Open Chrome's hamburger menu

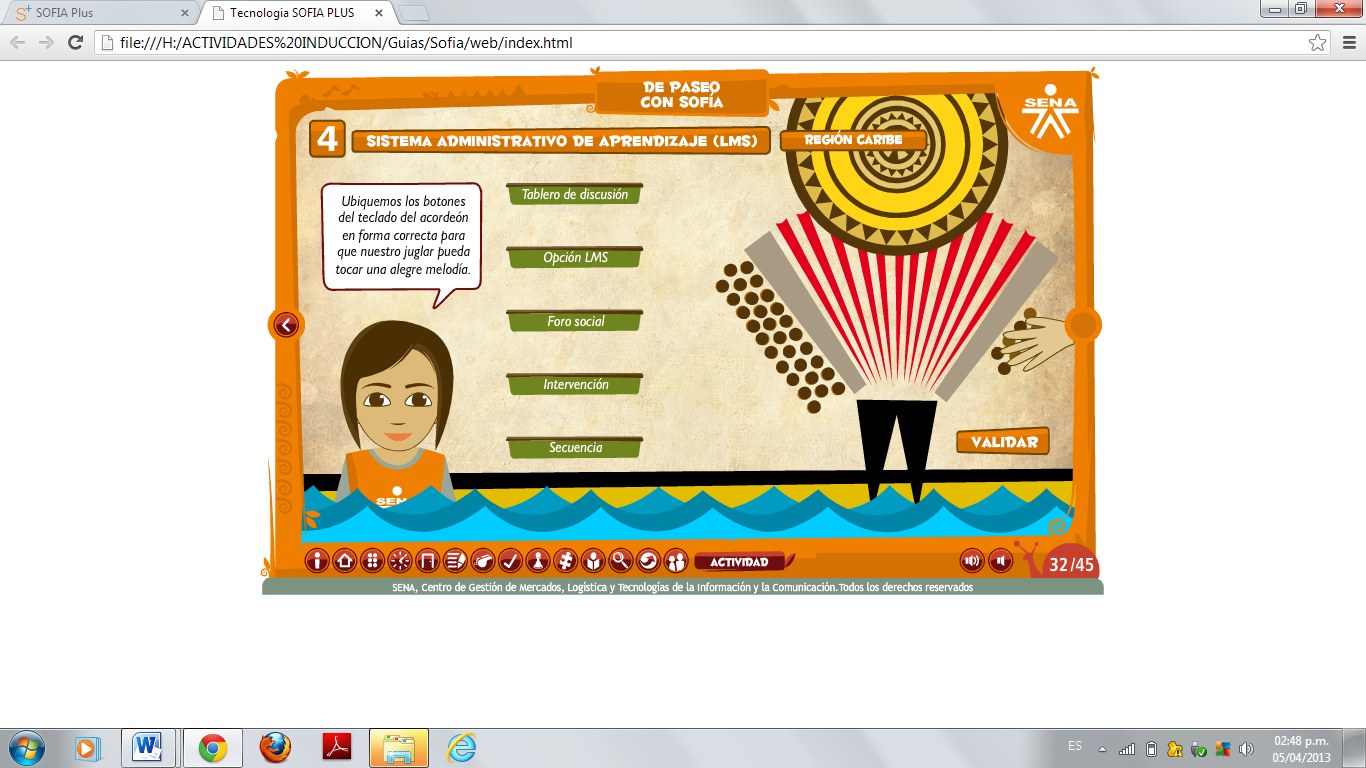tap(1347, 42)
